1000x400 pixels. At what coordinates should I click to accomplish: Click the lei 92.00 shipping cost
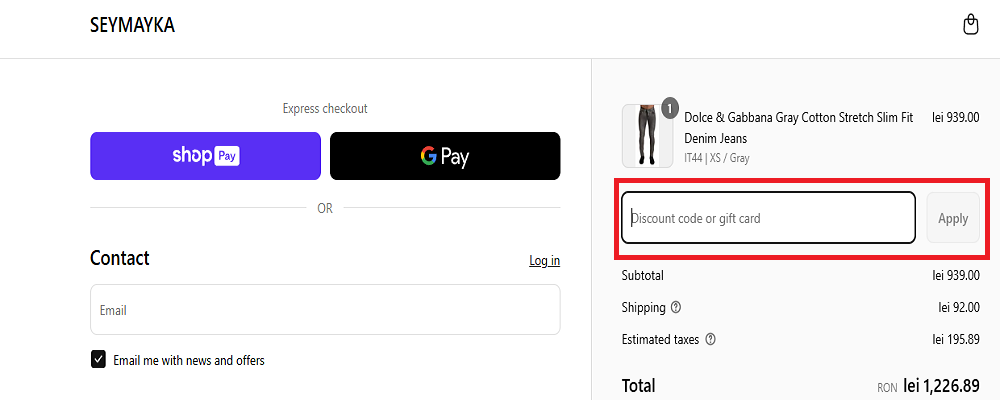coord(958,307)
